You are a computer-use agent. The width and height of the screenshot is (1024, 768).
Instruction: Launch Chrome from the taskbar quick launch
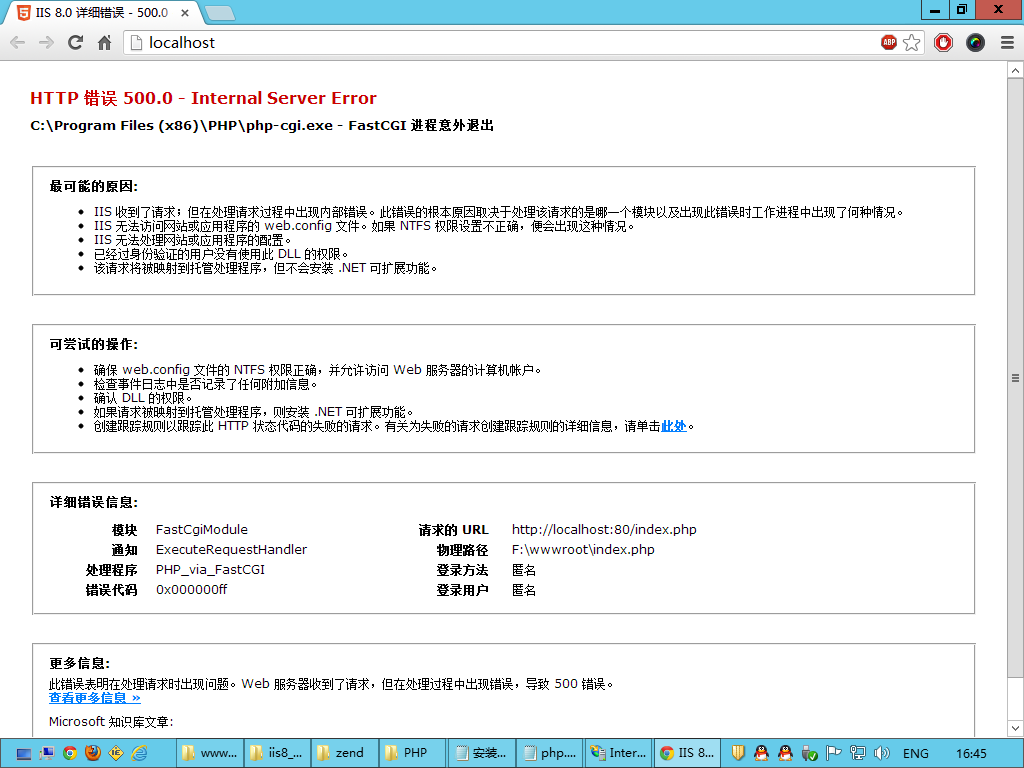click(70, 754)
